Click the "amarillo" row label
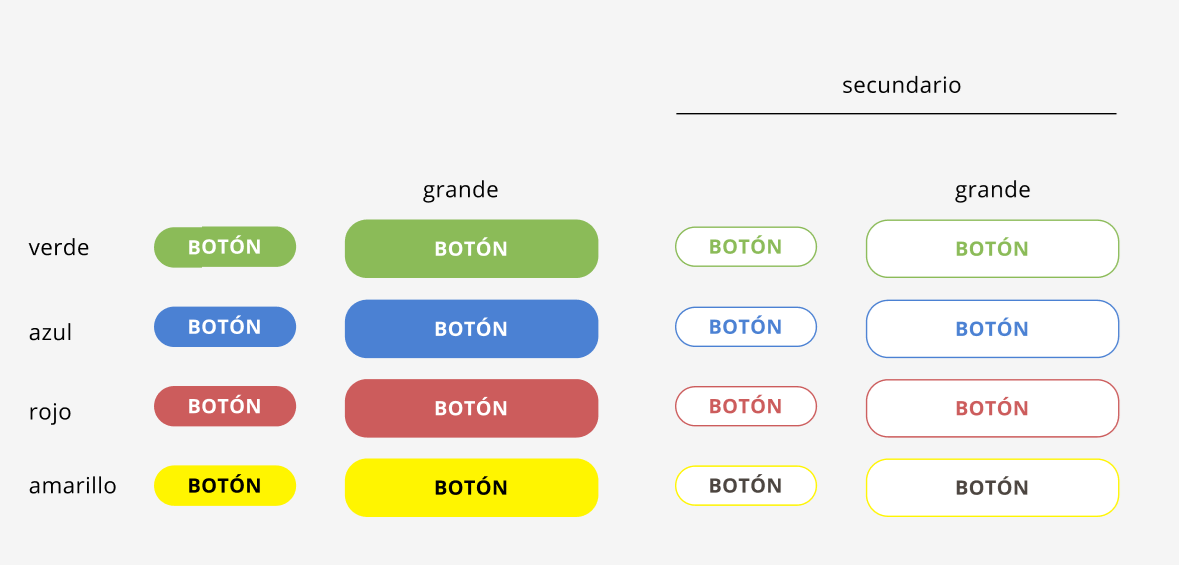This screenshot has height=565, width=1179. 72,486
